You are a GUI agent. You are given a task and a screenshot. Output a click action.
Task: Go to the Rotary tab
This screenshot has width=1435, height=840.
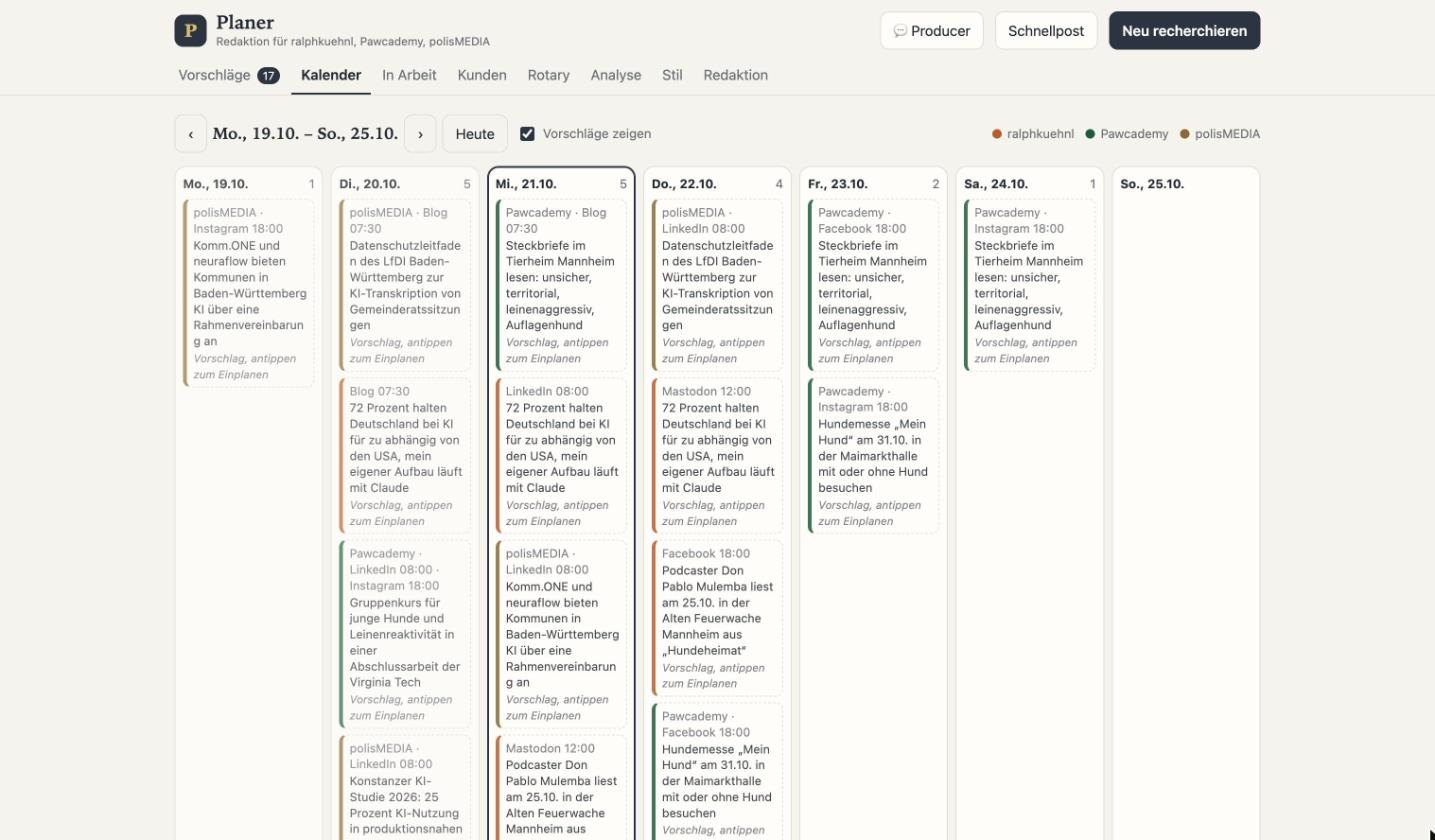[549, 75]
